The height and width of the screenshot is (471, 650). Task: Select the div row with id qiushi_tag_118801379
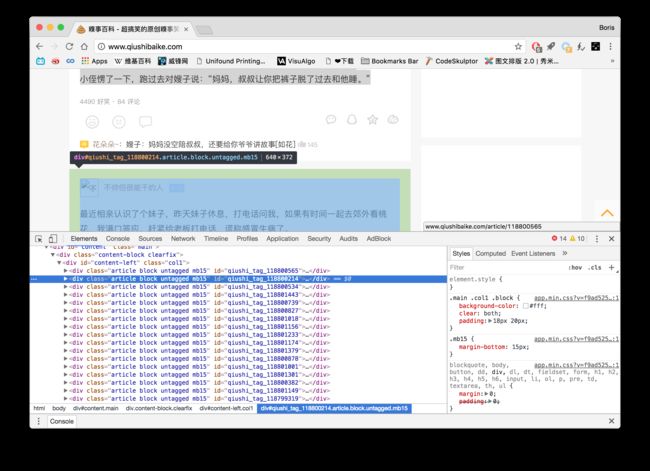tap(238, 351)
